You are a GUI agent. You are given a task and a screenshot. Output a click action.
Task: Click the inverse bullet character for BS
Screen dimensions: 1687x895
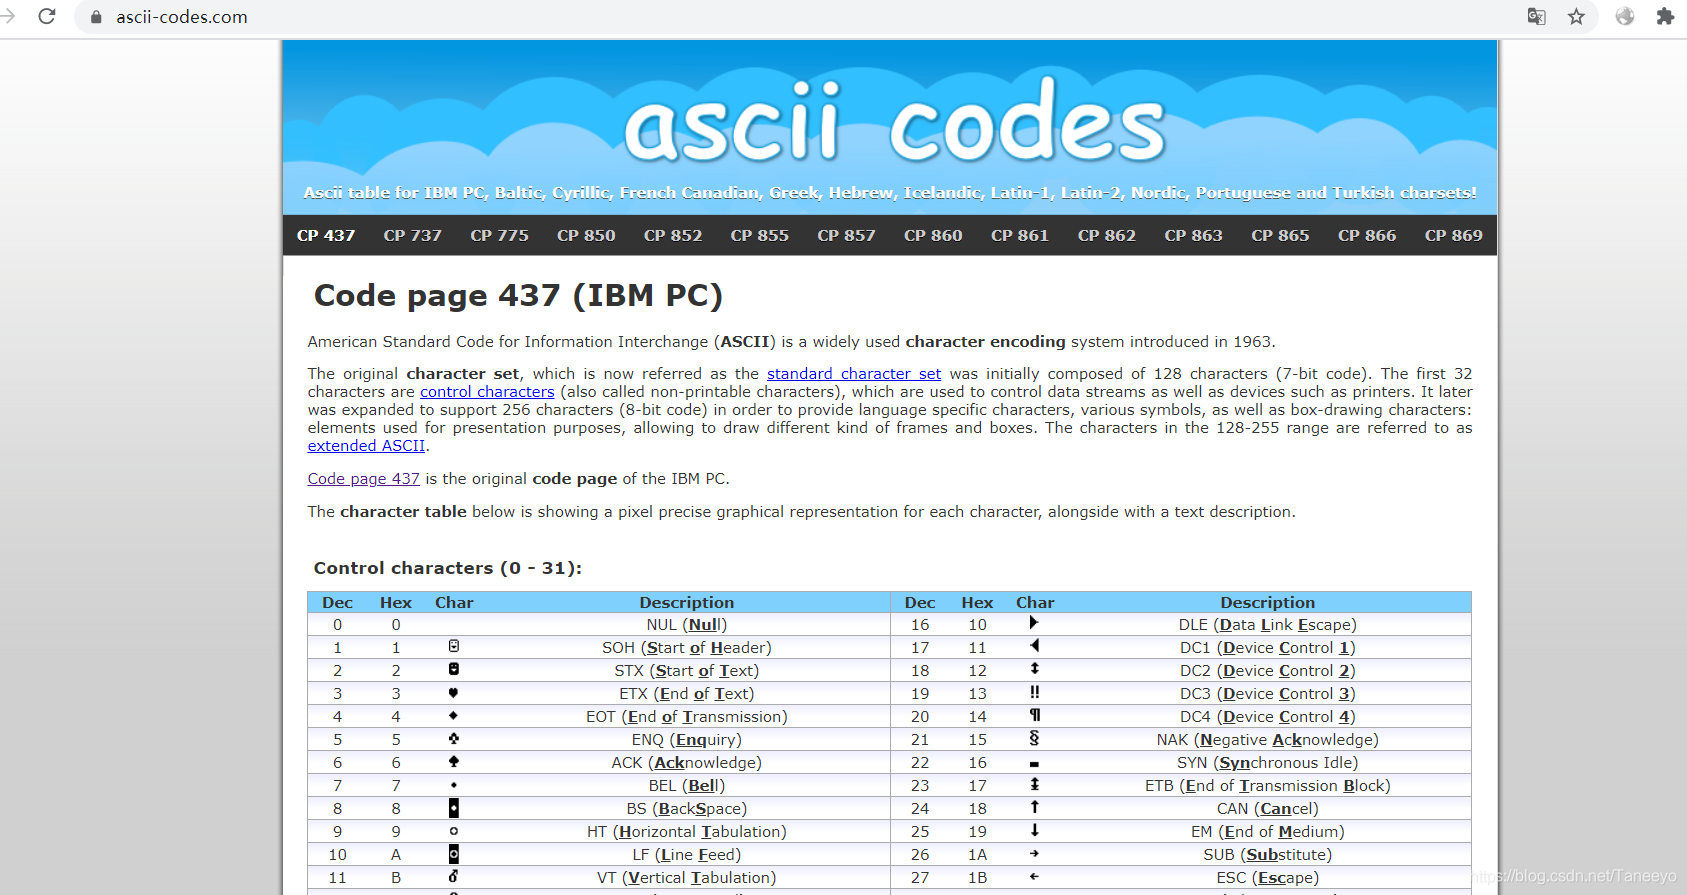pyautogui.click(x=454, y=808)
